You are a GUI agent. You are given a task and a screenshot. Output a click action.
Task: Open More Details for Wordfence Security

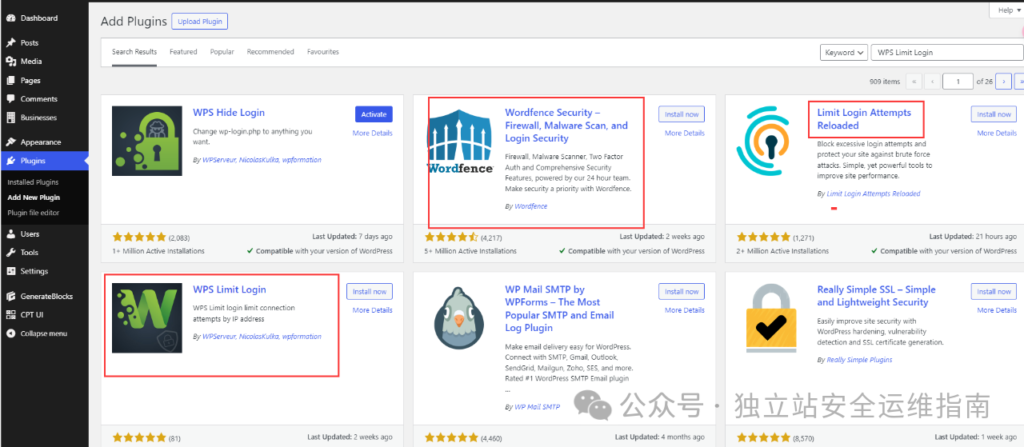pos(684,133)
